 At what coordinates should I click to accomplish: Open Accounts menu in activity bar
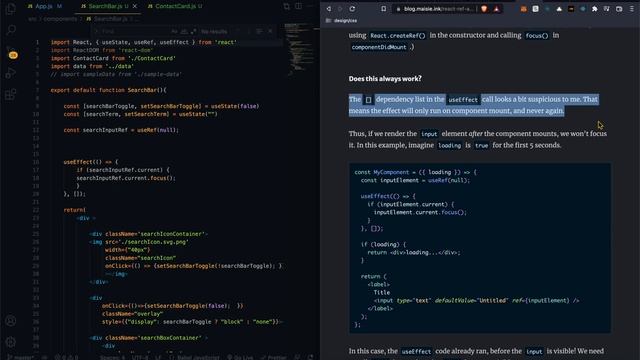[x=11, y=321]
